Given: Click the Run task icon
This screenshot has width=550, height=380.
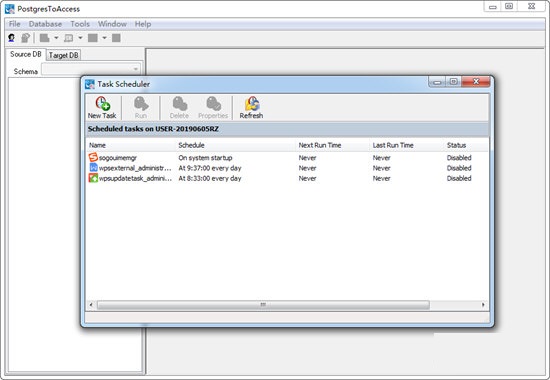Looking at the screenshot, I should (x=141, y=104).
